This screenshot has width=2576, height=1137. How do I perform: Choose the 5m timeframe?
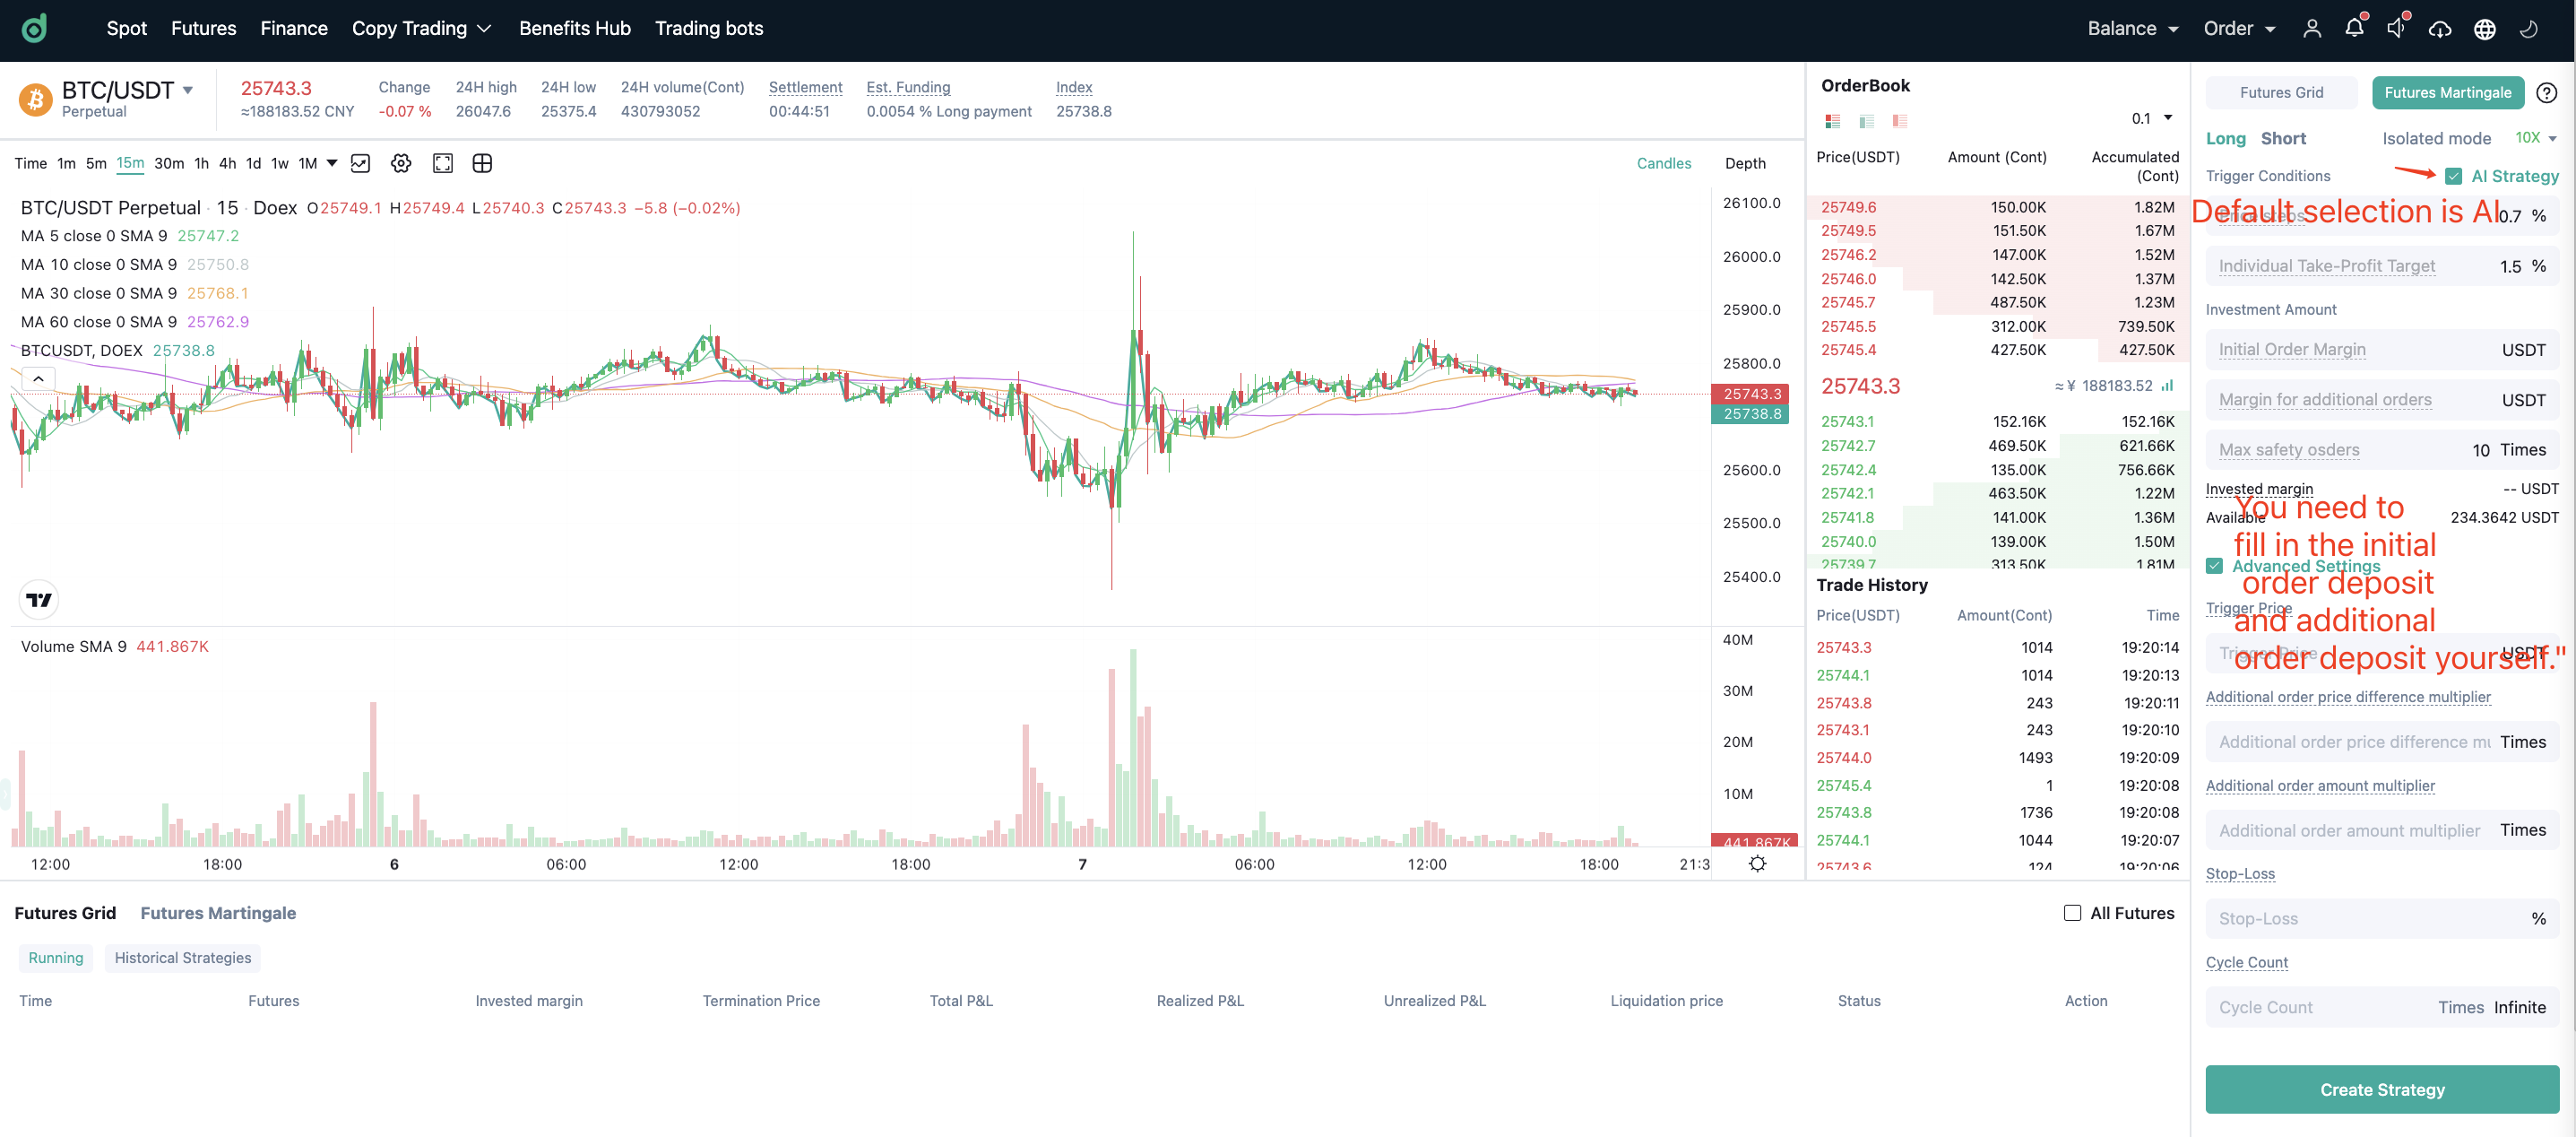click(95, 163)
